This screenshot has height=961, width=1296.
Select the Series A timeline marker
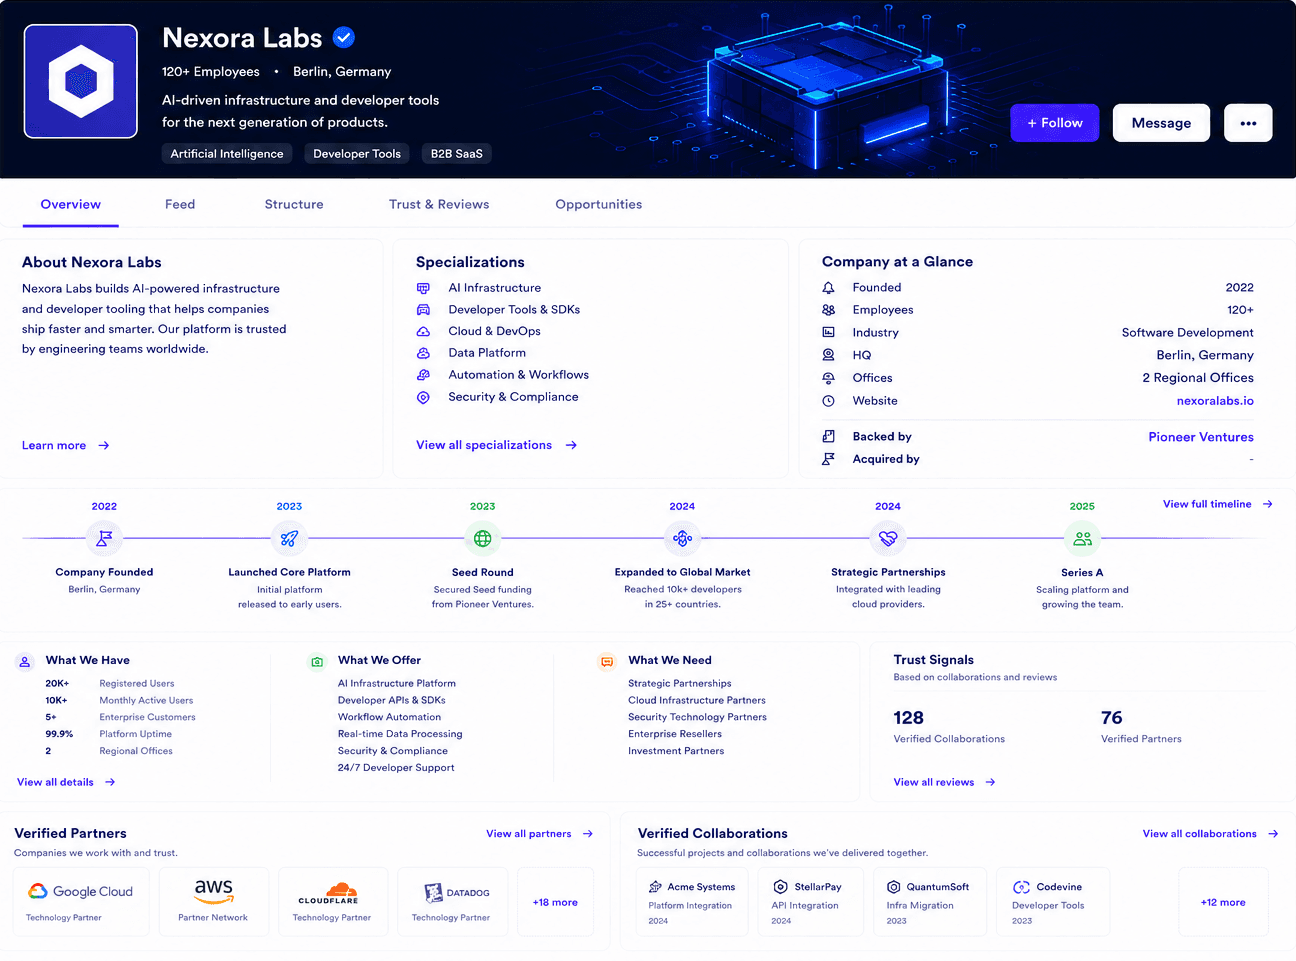(1082, 538)
